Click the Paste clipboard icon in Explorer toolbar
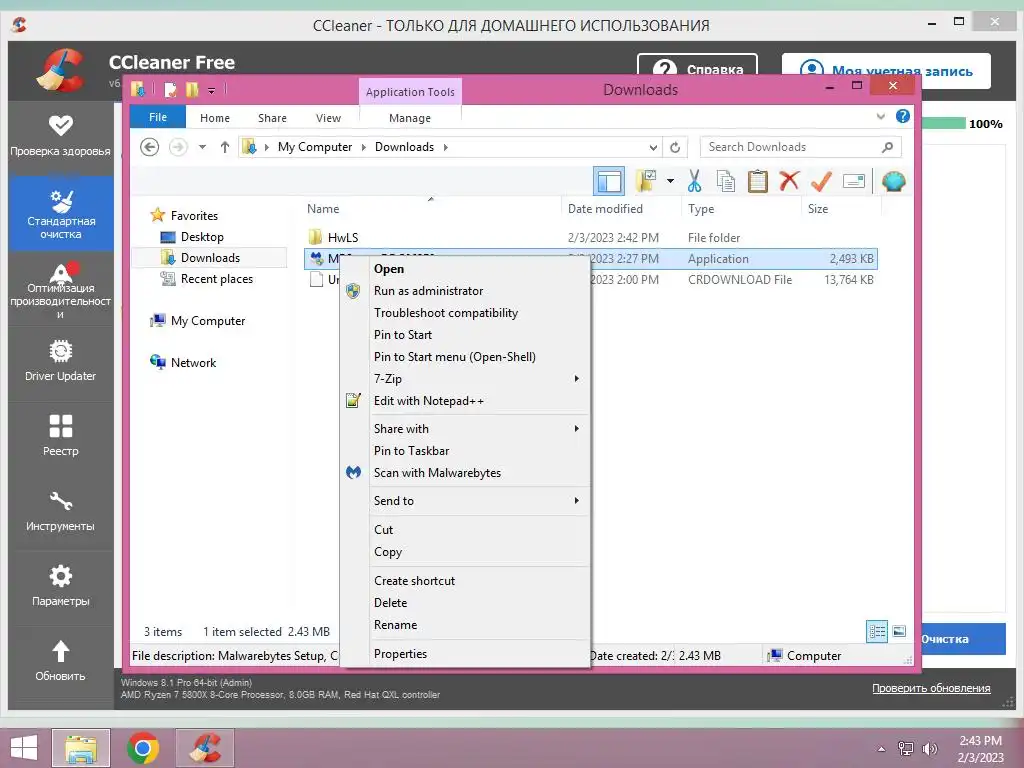The width and height of the screenshot is (1024, 768). pyautogui.click(x=758, y=181)
